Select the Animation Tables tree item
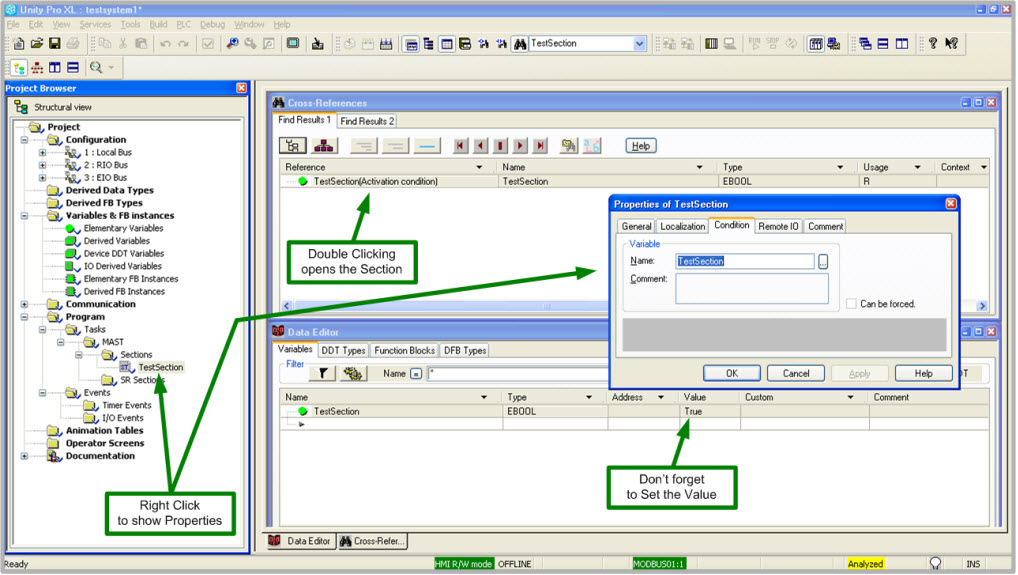 tap(104, 431)
